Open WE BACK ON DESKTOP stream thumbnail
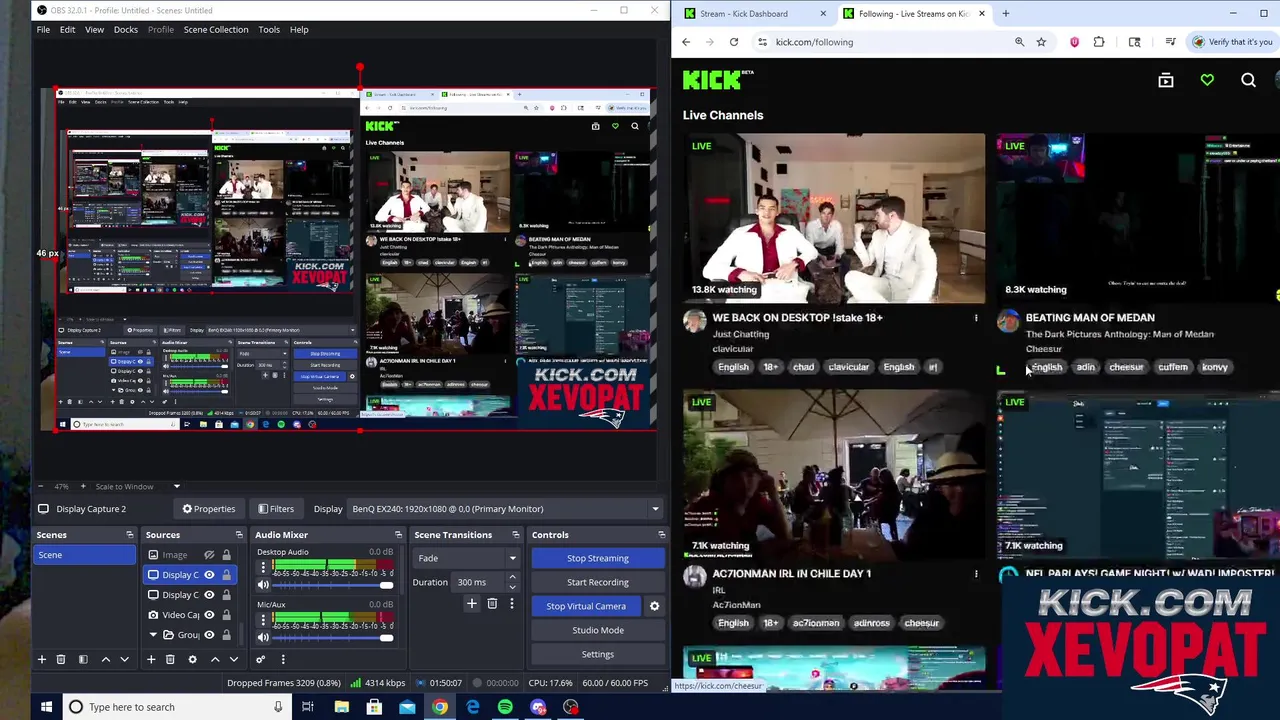 point(834,218)
